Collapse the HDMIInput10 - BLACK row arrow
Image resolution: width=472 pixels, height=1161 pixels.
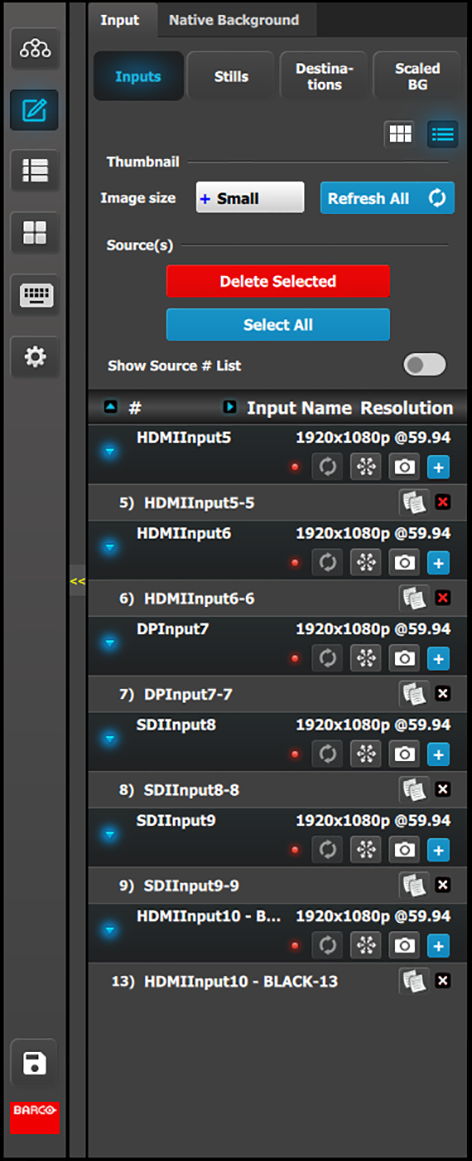click(x=110, y=930)
